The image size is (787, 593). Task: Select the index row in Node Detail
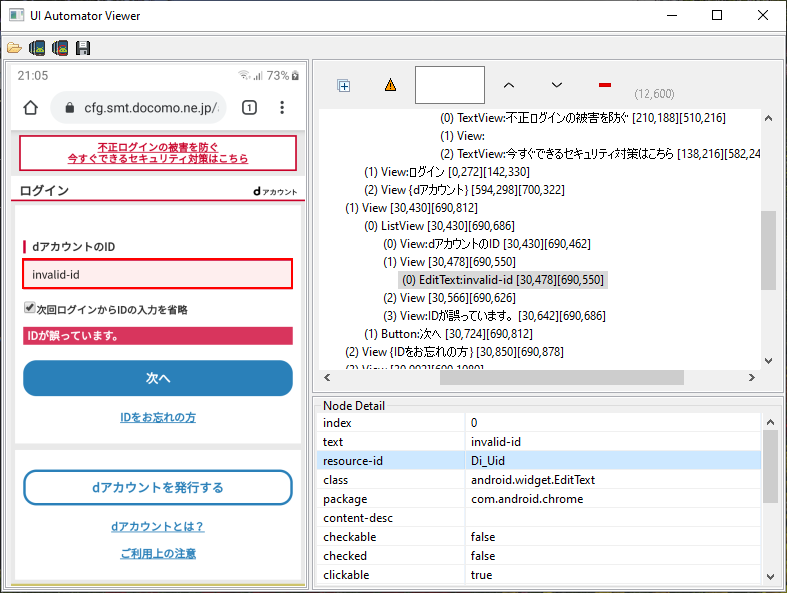539,423
